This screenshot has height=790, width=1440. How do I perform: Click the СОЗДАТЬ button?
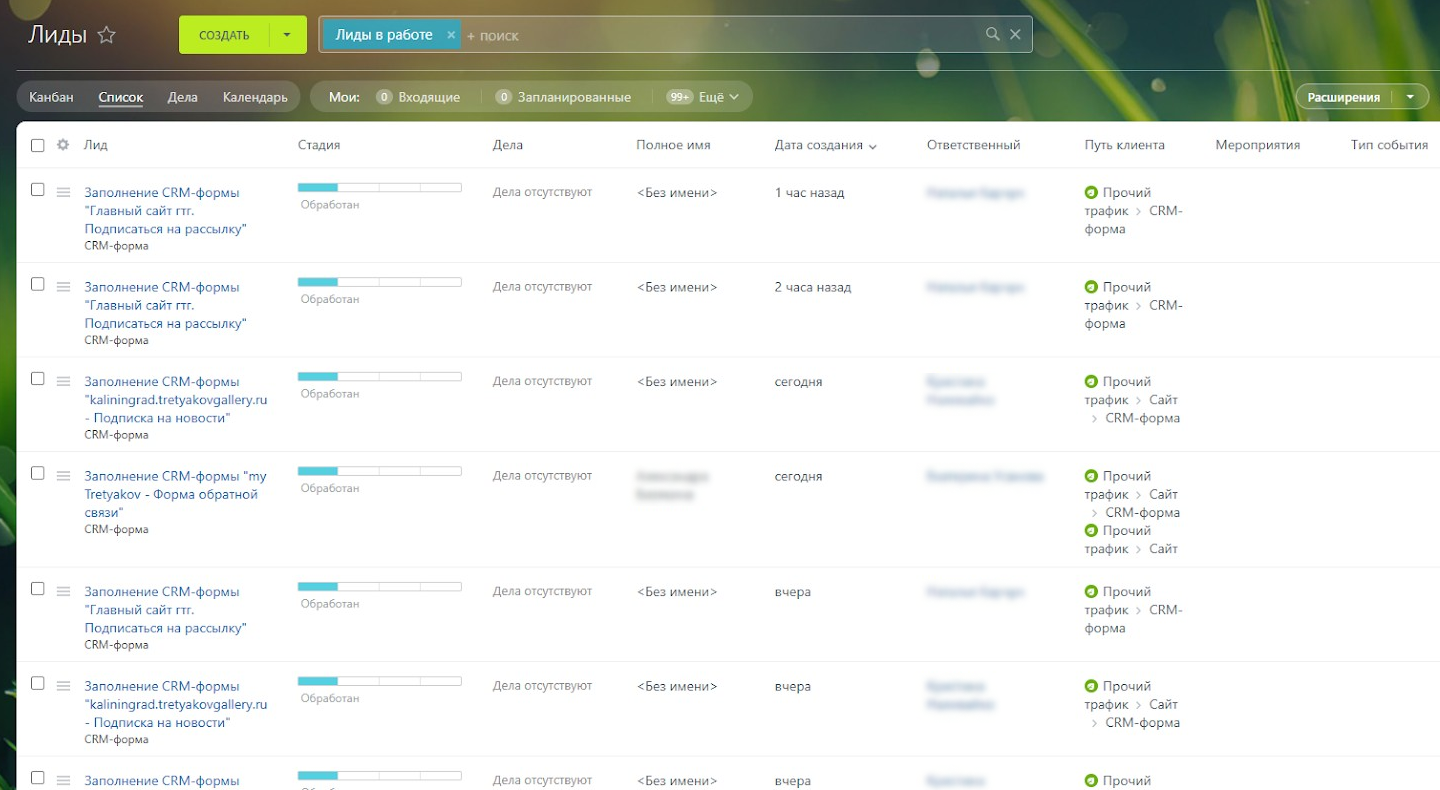224,35
